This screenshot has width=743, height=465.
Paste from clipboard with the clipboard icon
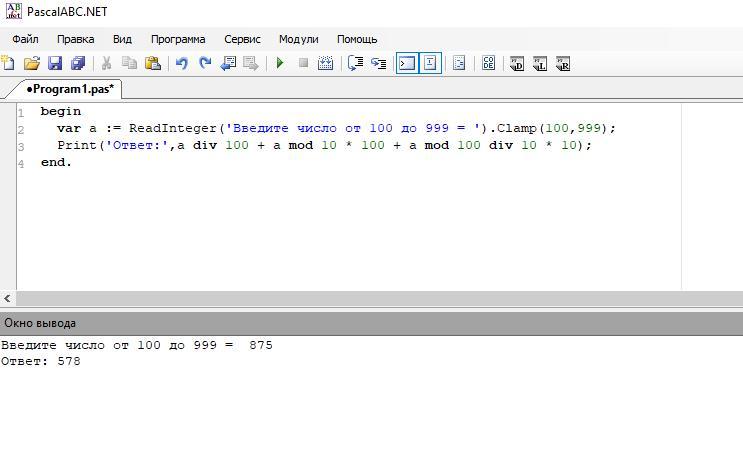coord(153,63)
